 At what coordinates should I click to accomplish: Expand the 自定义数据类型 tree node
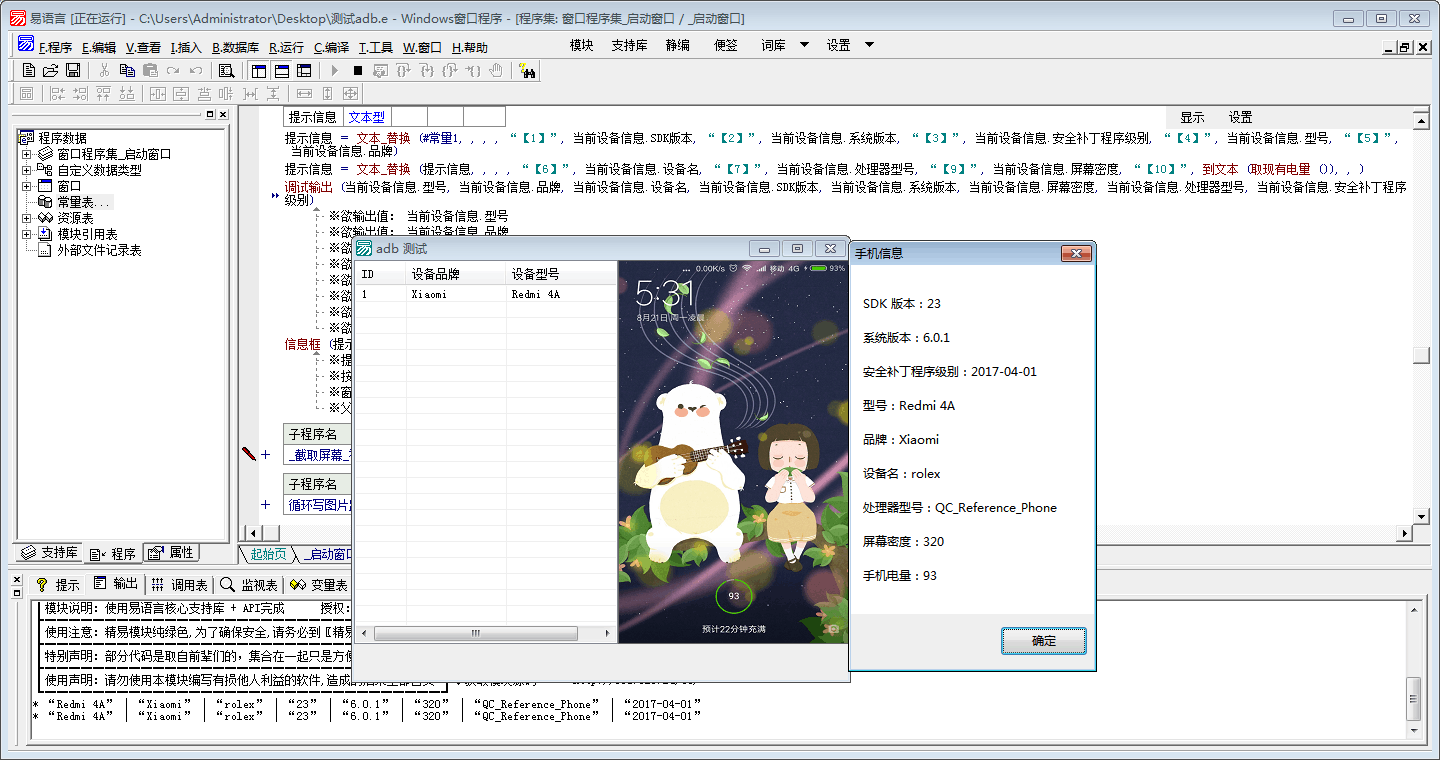pos(26,170)
